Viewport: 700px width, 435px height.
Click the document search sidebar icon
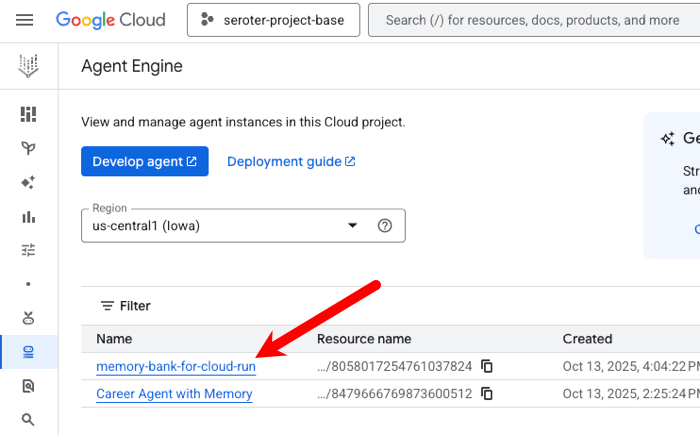pyautogui.click(x=28, y=386)
